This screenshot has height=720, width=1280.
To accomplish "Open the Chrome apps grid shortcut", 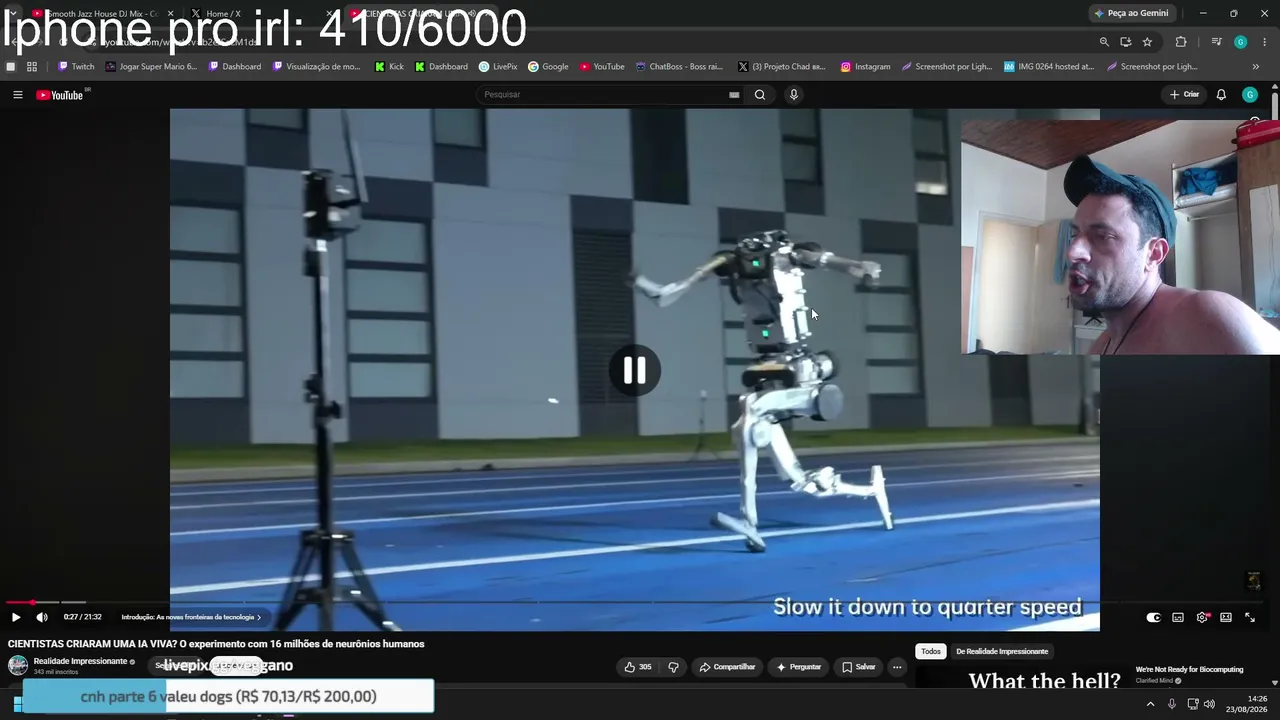I will click(x=32, y=67).
